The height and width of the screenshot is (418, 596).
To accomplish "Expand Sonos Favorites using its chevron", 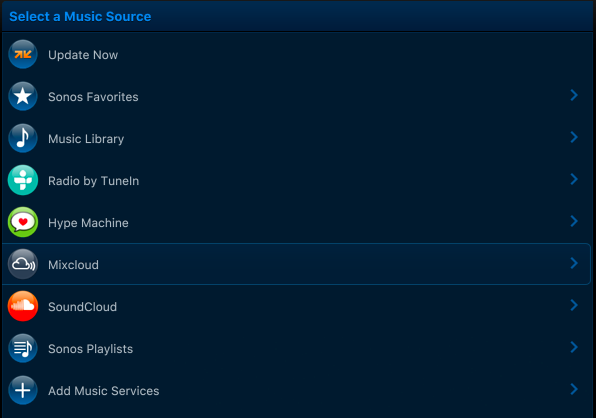I will (x=574, y=95).
